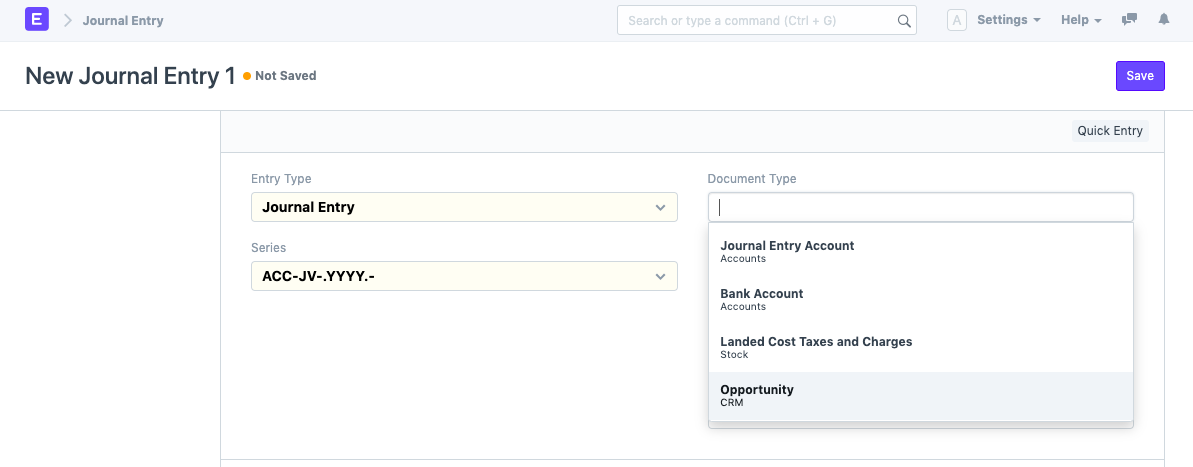Click the Save button
The height and width of the screenshot is (467, 1193).
coord(1140,76)
